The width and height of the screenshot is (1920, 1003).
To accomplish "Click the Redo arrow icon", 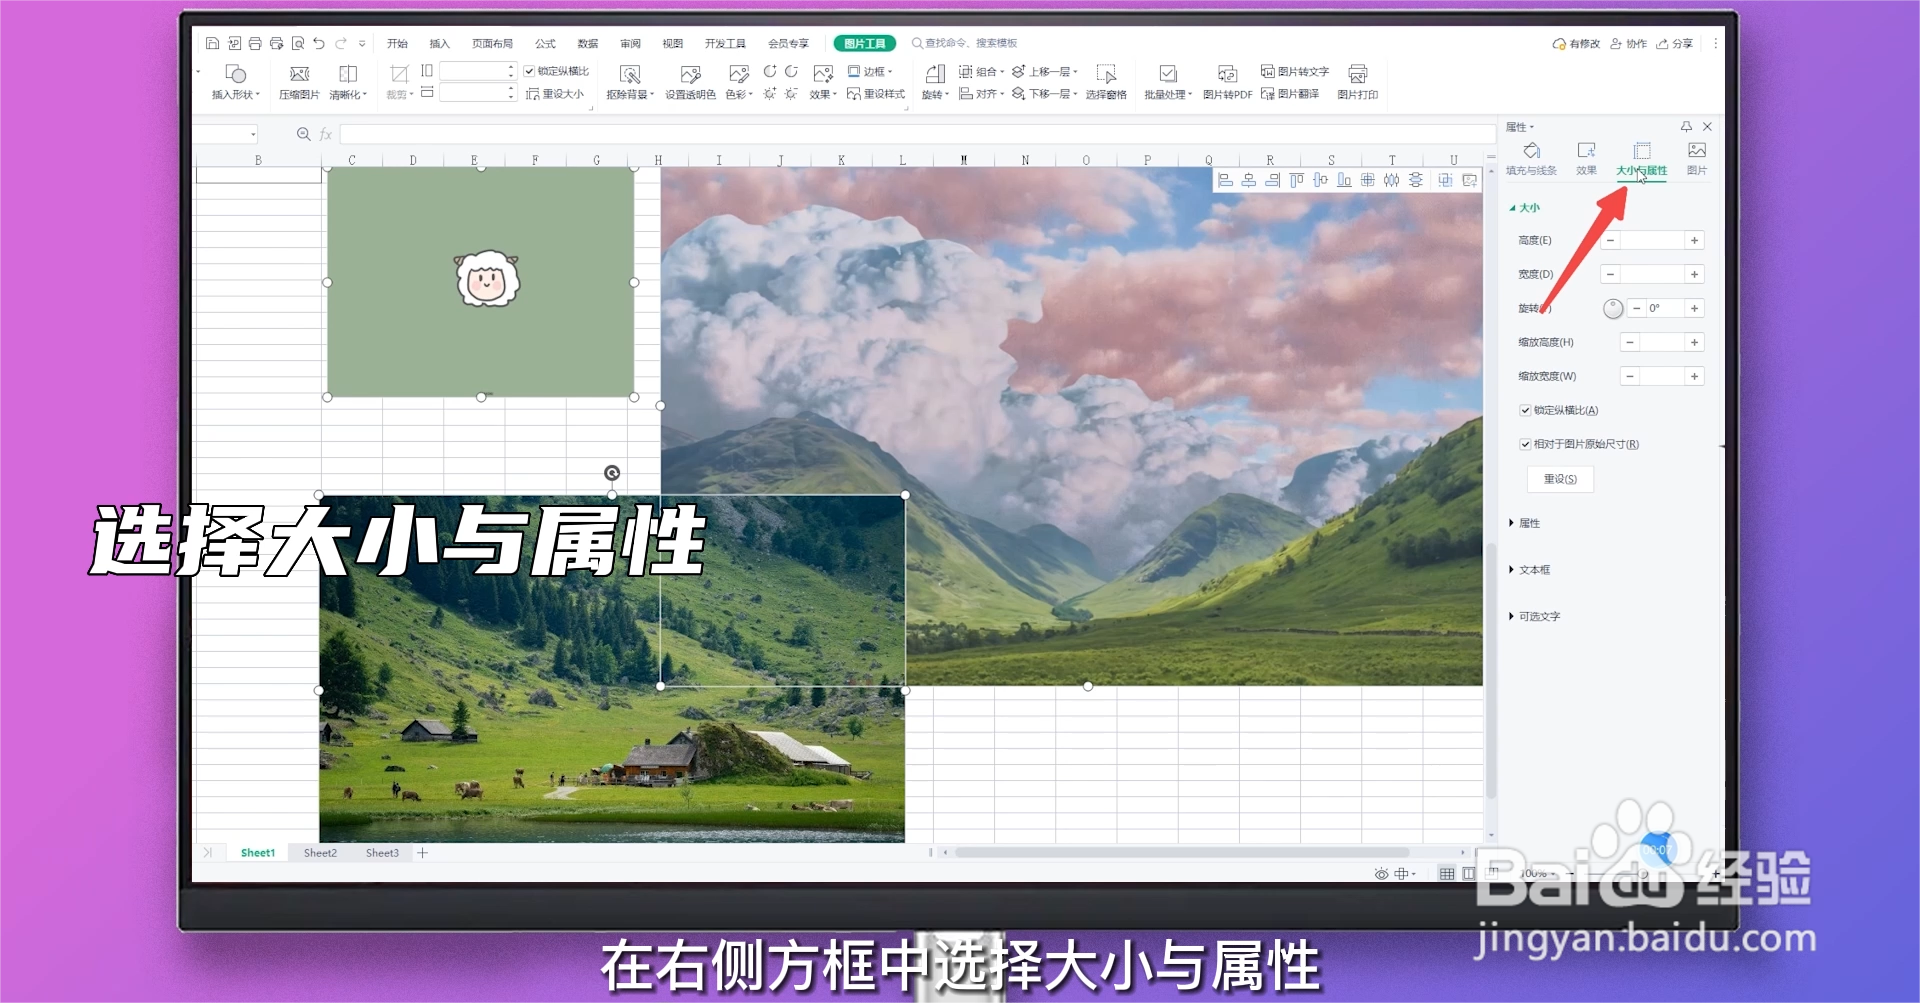I will (341, 43).
